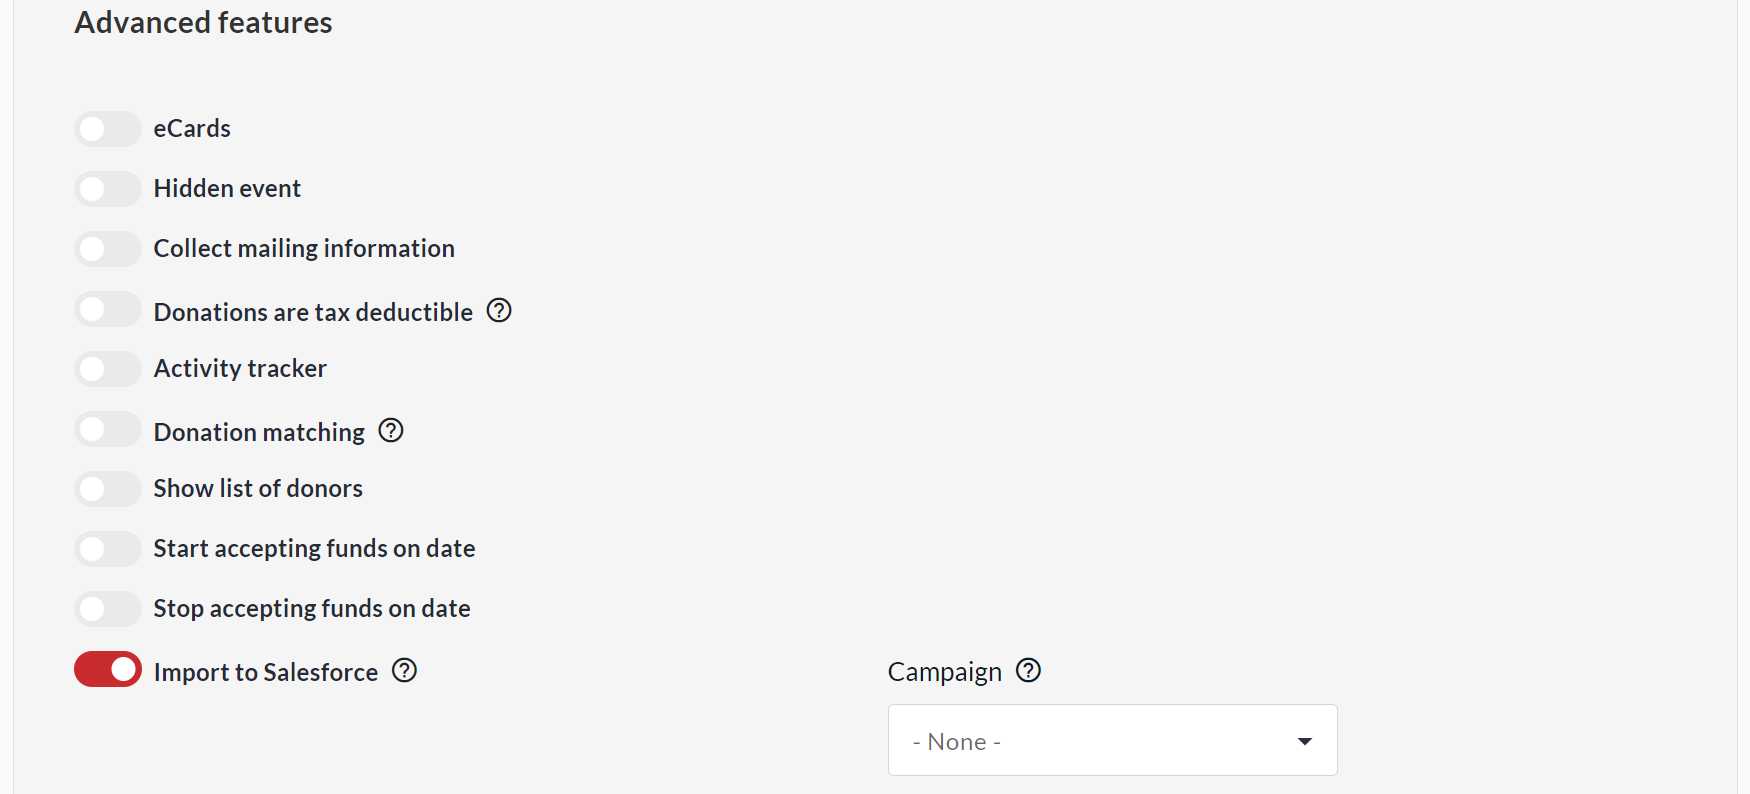Click the Show list of donors label text
This screenshot has height=794, width=1750.
coord(258,489)
